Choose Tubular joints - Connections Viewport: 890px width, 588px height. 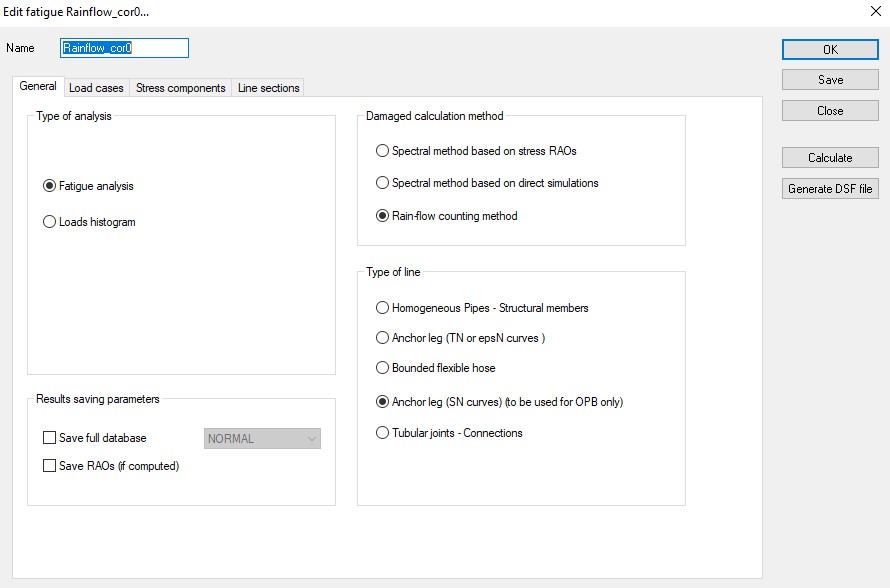tap(382, 433)
